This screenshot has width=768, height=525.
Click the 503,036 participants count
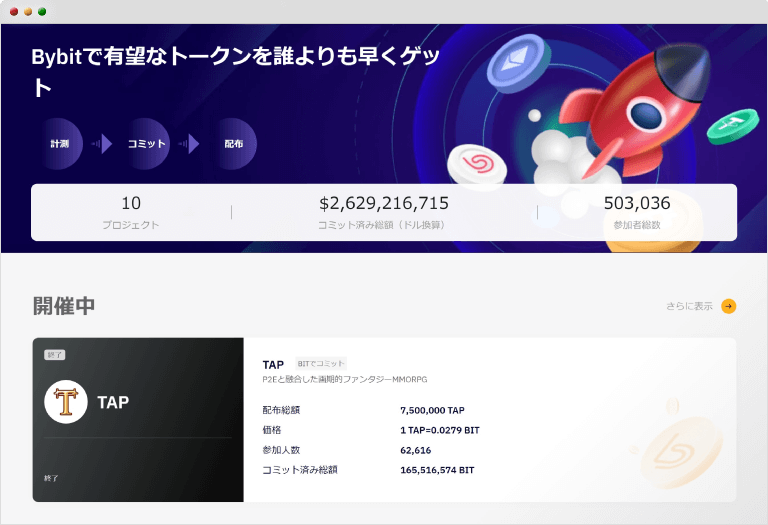637,203
